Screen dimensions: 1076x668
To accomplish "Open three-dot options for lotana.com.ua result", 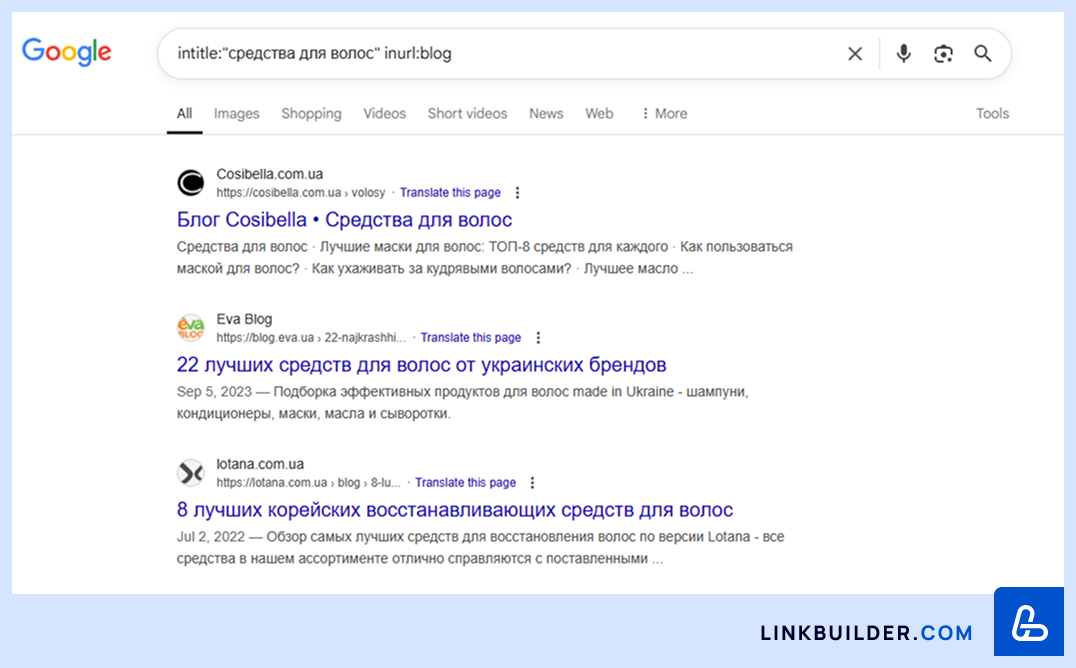I will (x=533, y=483).
